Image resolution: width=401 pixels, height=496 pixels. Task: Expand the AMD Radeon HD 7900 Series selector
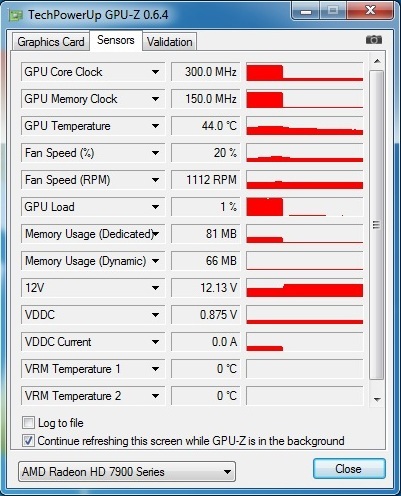[127, 471]
